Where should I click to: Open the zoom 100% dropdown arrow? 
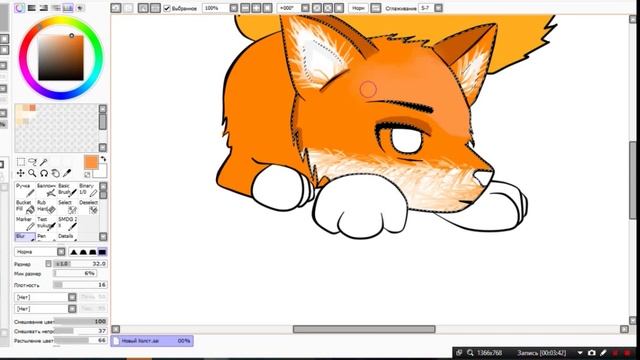tap(233, 8)
